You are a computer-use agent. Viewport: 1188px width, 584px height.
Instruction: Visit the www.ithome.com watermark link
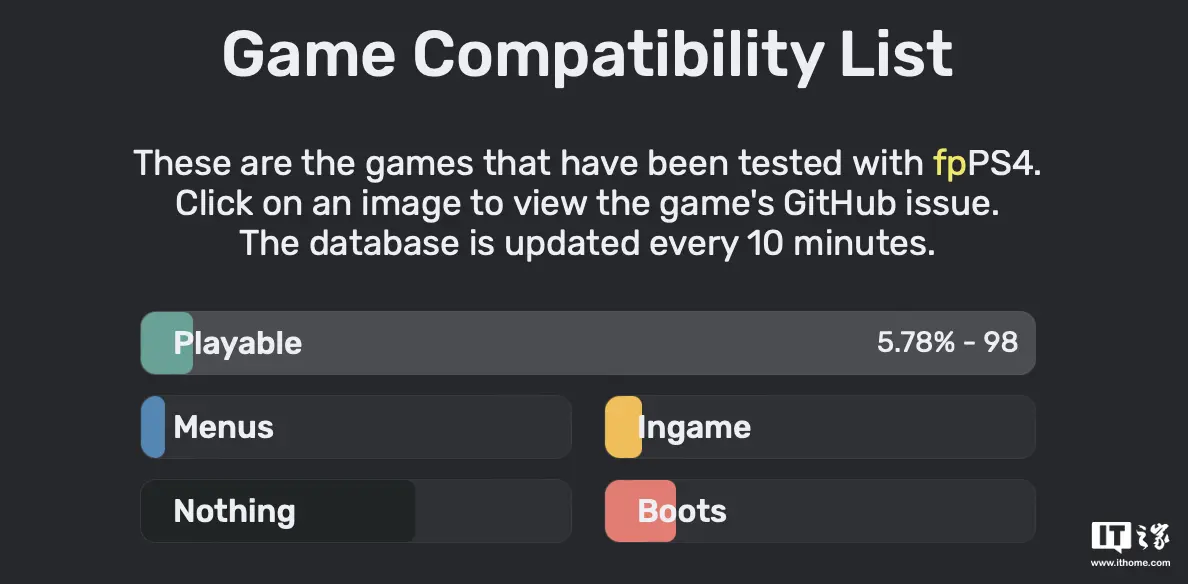click(1130, 563)
